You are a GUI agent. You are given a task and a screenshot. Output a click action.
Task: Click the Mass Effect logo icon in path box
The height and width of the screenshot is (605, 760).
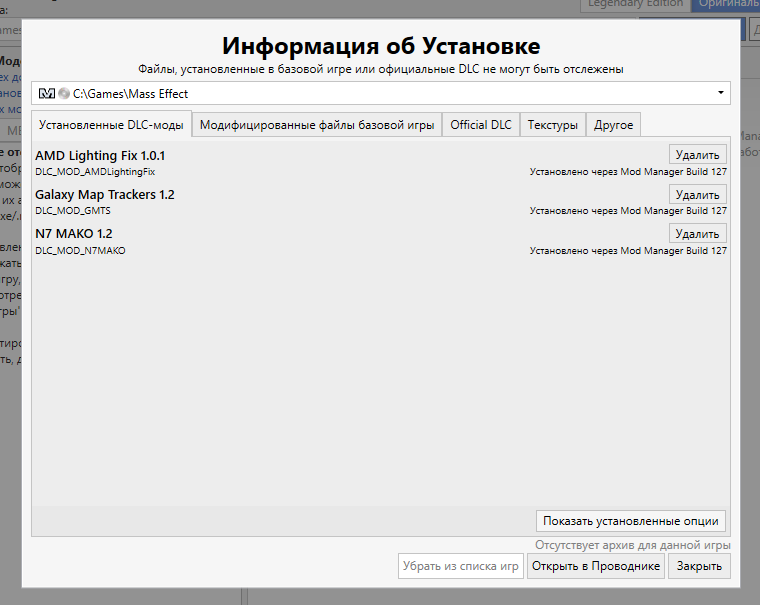(x=47, y=93)
